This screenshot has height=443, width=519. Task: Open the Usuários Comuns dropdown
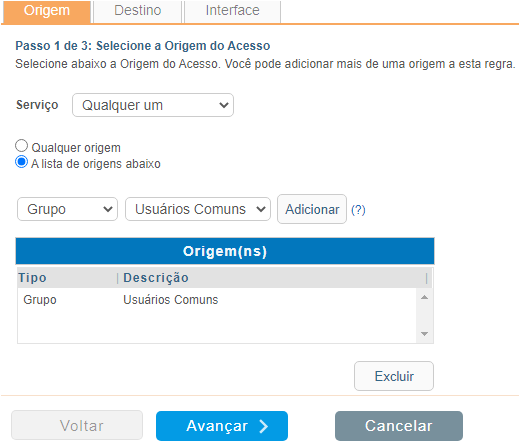[x=198, y=209]
